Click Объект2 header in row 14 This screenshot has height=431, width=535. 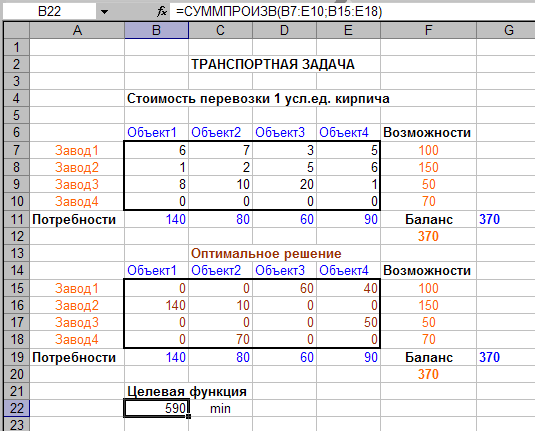pos(216,271)
